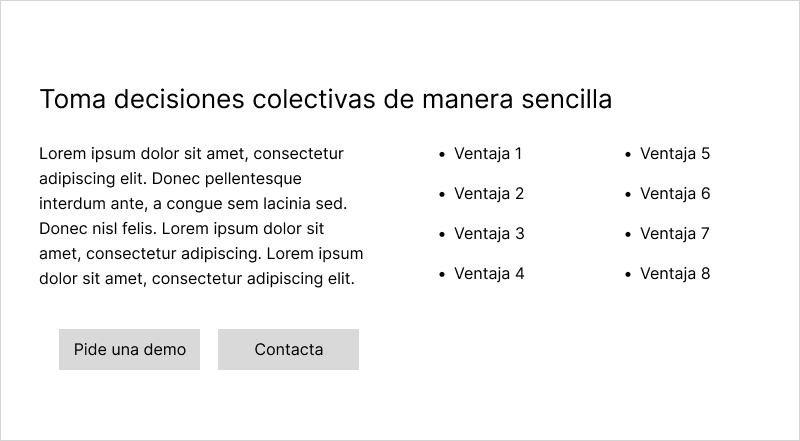The image size is (800, 441).
Task: Click the bullet point before Ventaja 1
Action: (x=442, y=155)
